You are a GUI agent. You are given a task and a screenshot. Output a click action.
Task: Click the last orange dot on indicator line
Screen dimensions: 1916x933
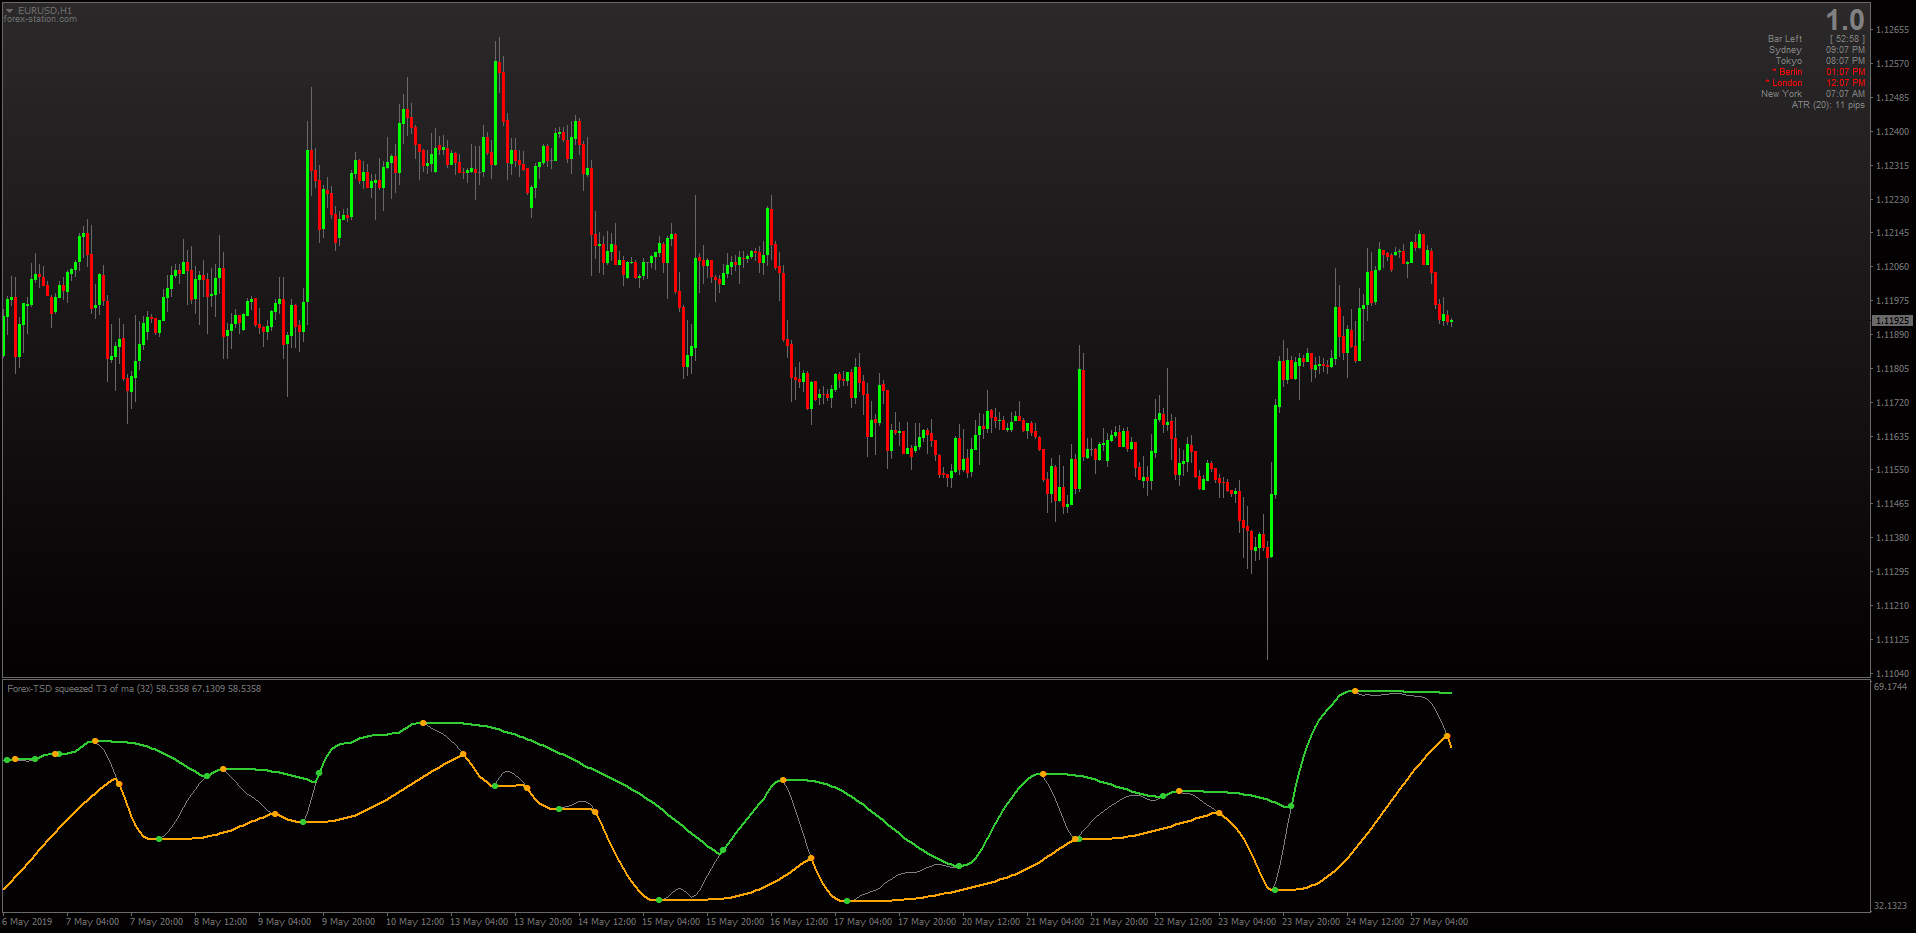pos(1447,737)
